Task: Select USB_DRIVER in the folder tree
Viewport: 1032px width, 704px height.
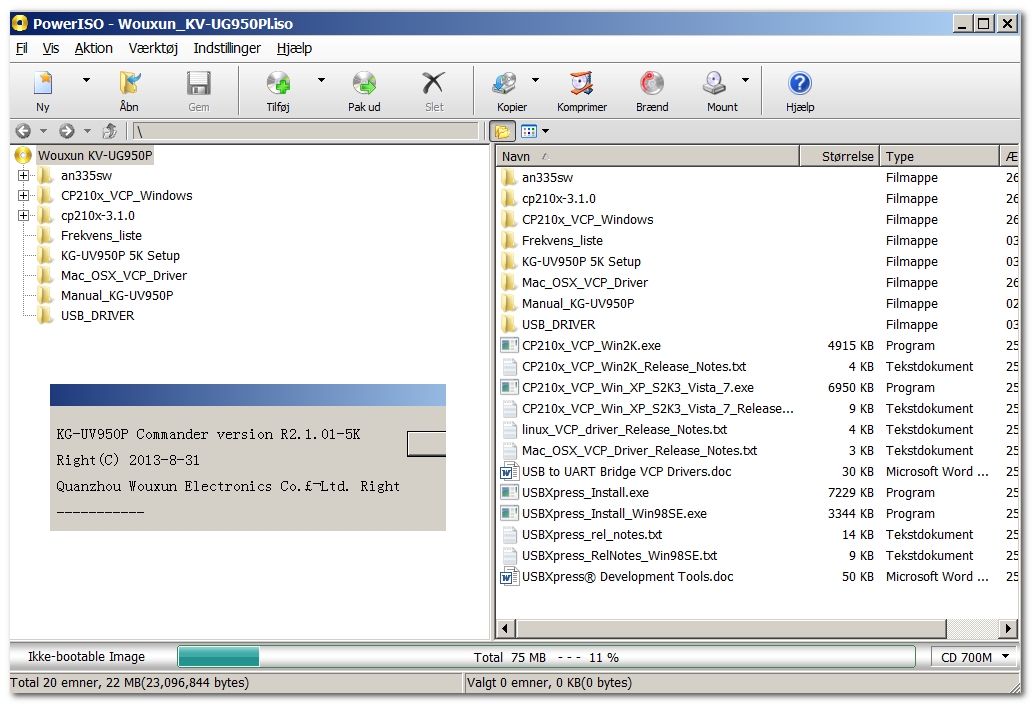Action: pyautogui.click(x=97, y=315)
